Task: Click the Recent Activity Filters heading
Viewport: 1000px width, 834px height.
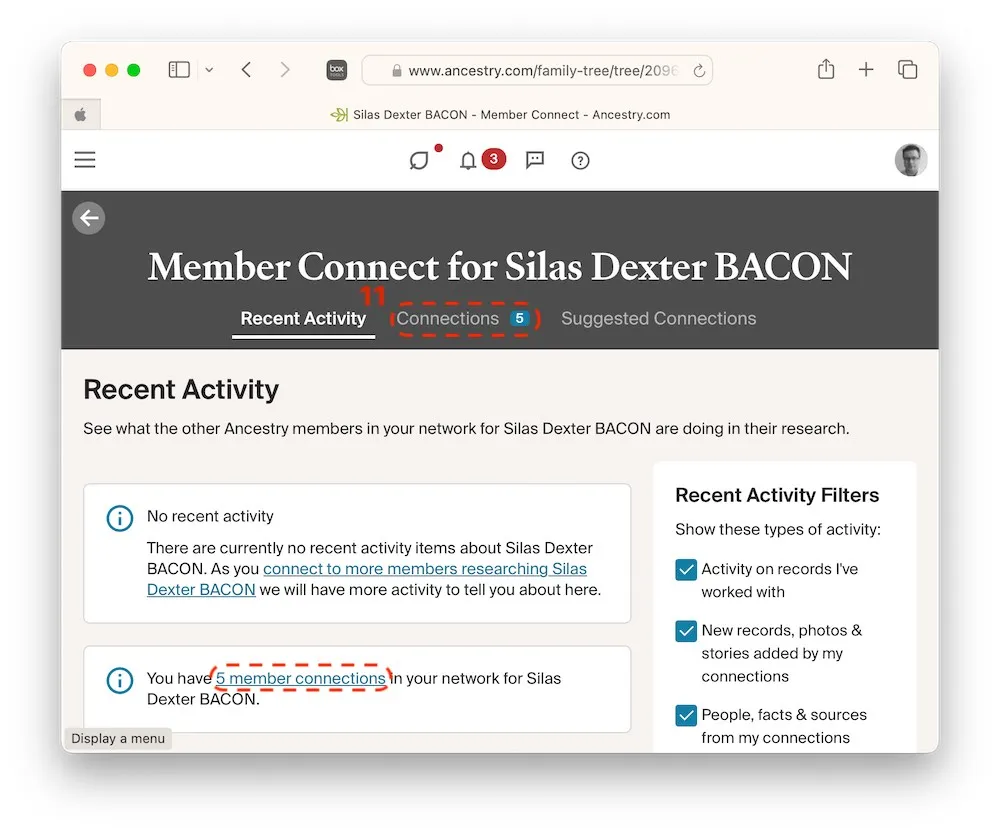Action: click(777, 495)
